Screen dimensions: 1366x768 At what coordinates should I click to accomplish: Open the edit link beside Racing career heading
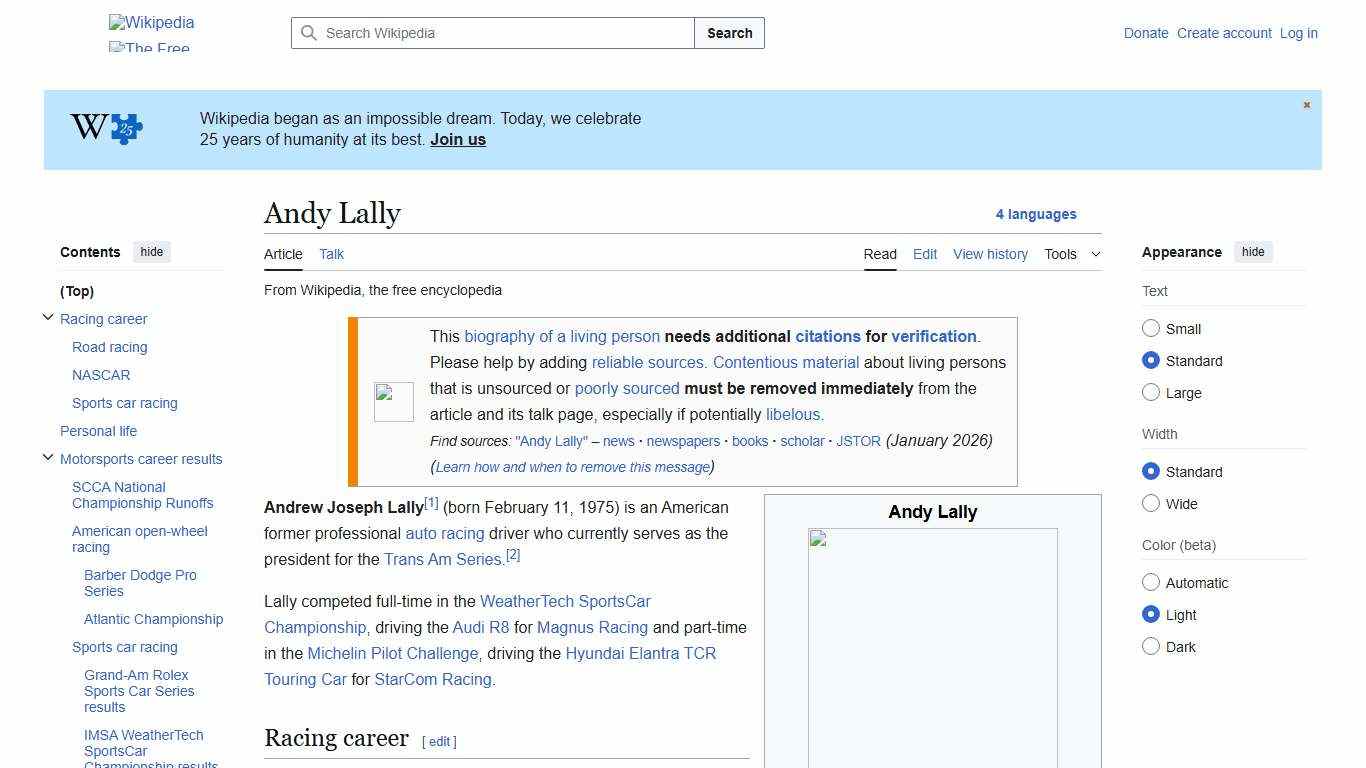click(439, 741)
